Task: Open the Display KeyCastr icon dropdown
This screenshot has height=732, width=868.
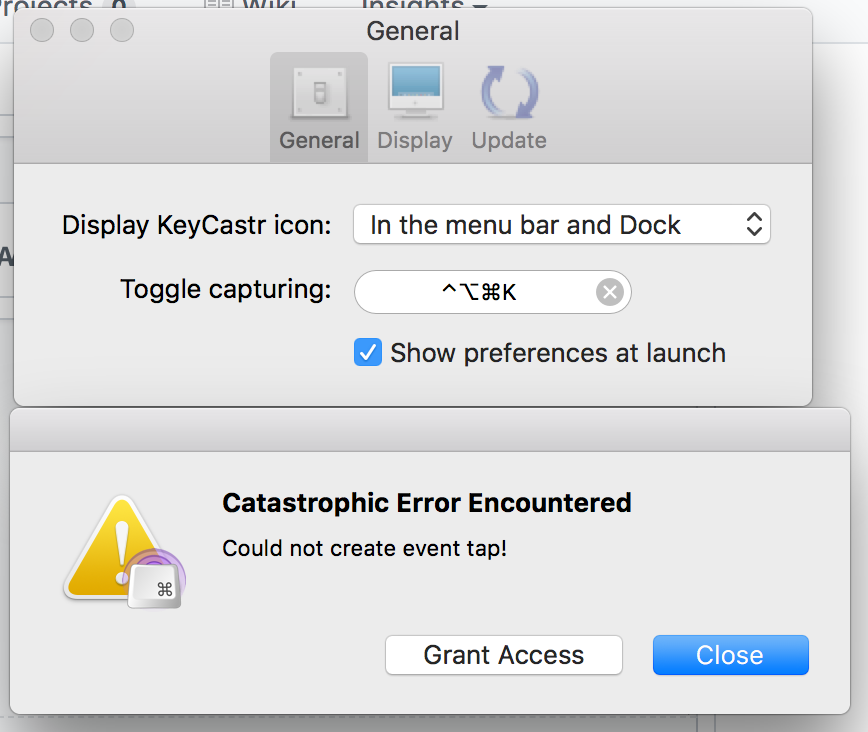Action: (x=562, y=224)
